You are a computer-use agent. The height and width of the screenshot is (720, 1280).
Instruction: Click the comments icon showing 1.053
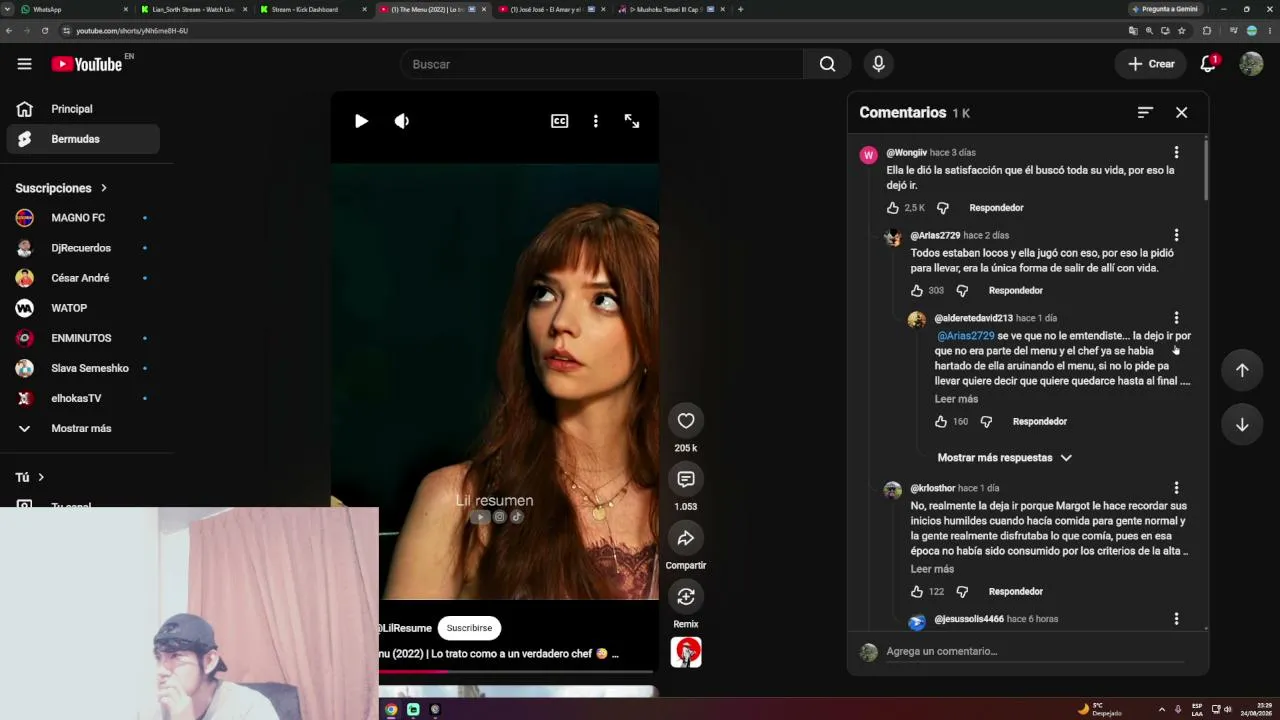[x=686, y=479]
